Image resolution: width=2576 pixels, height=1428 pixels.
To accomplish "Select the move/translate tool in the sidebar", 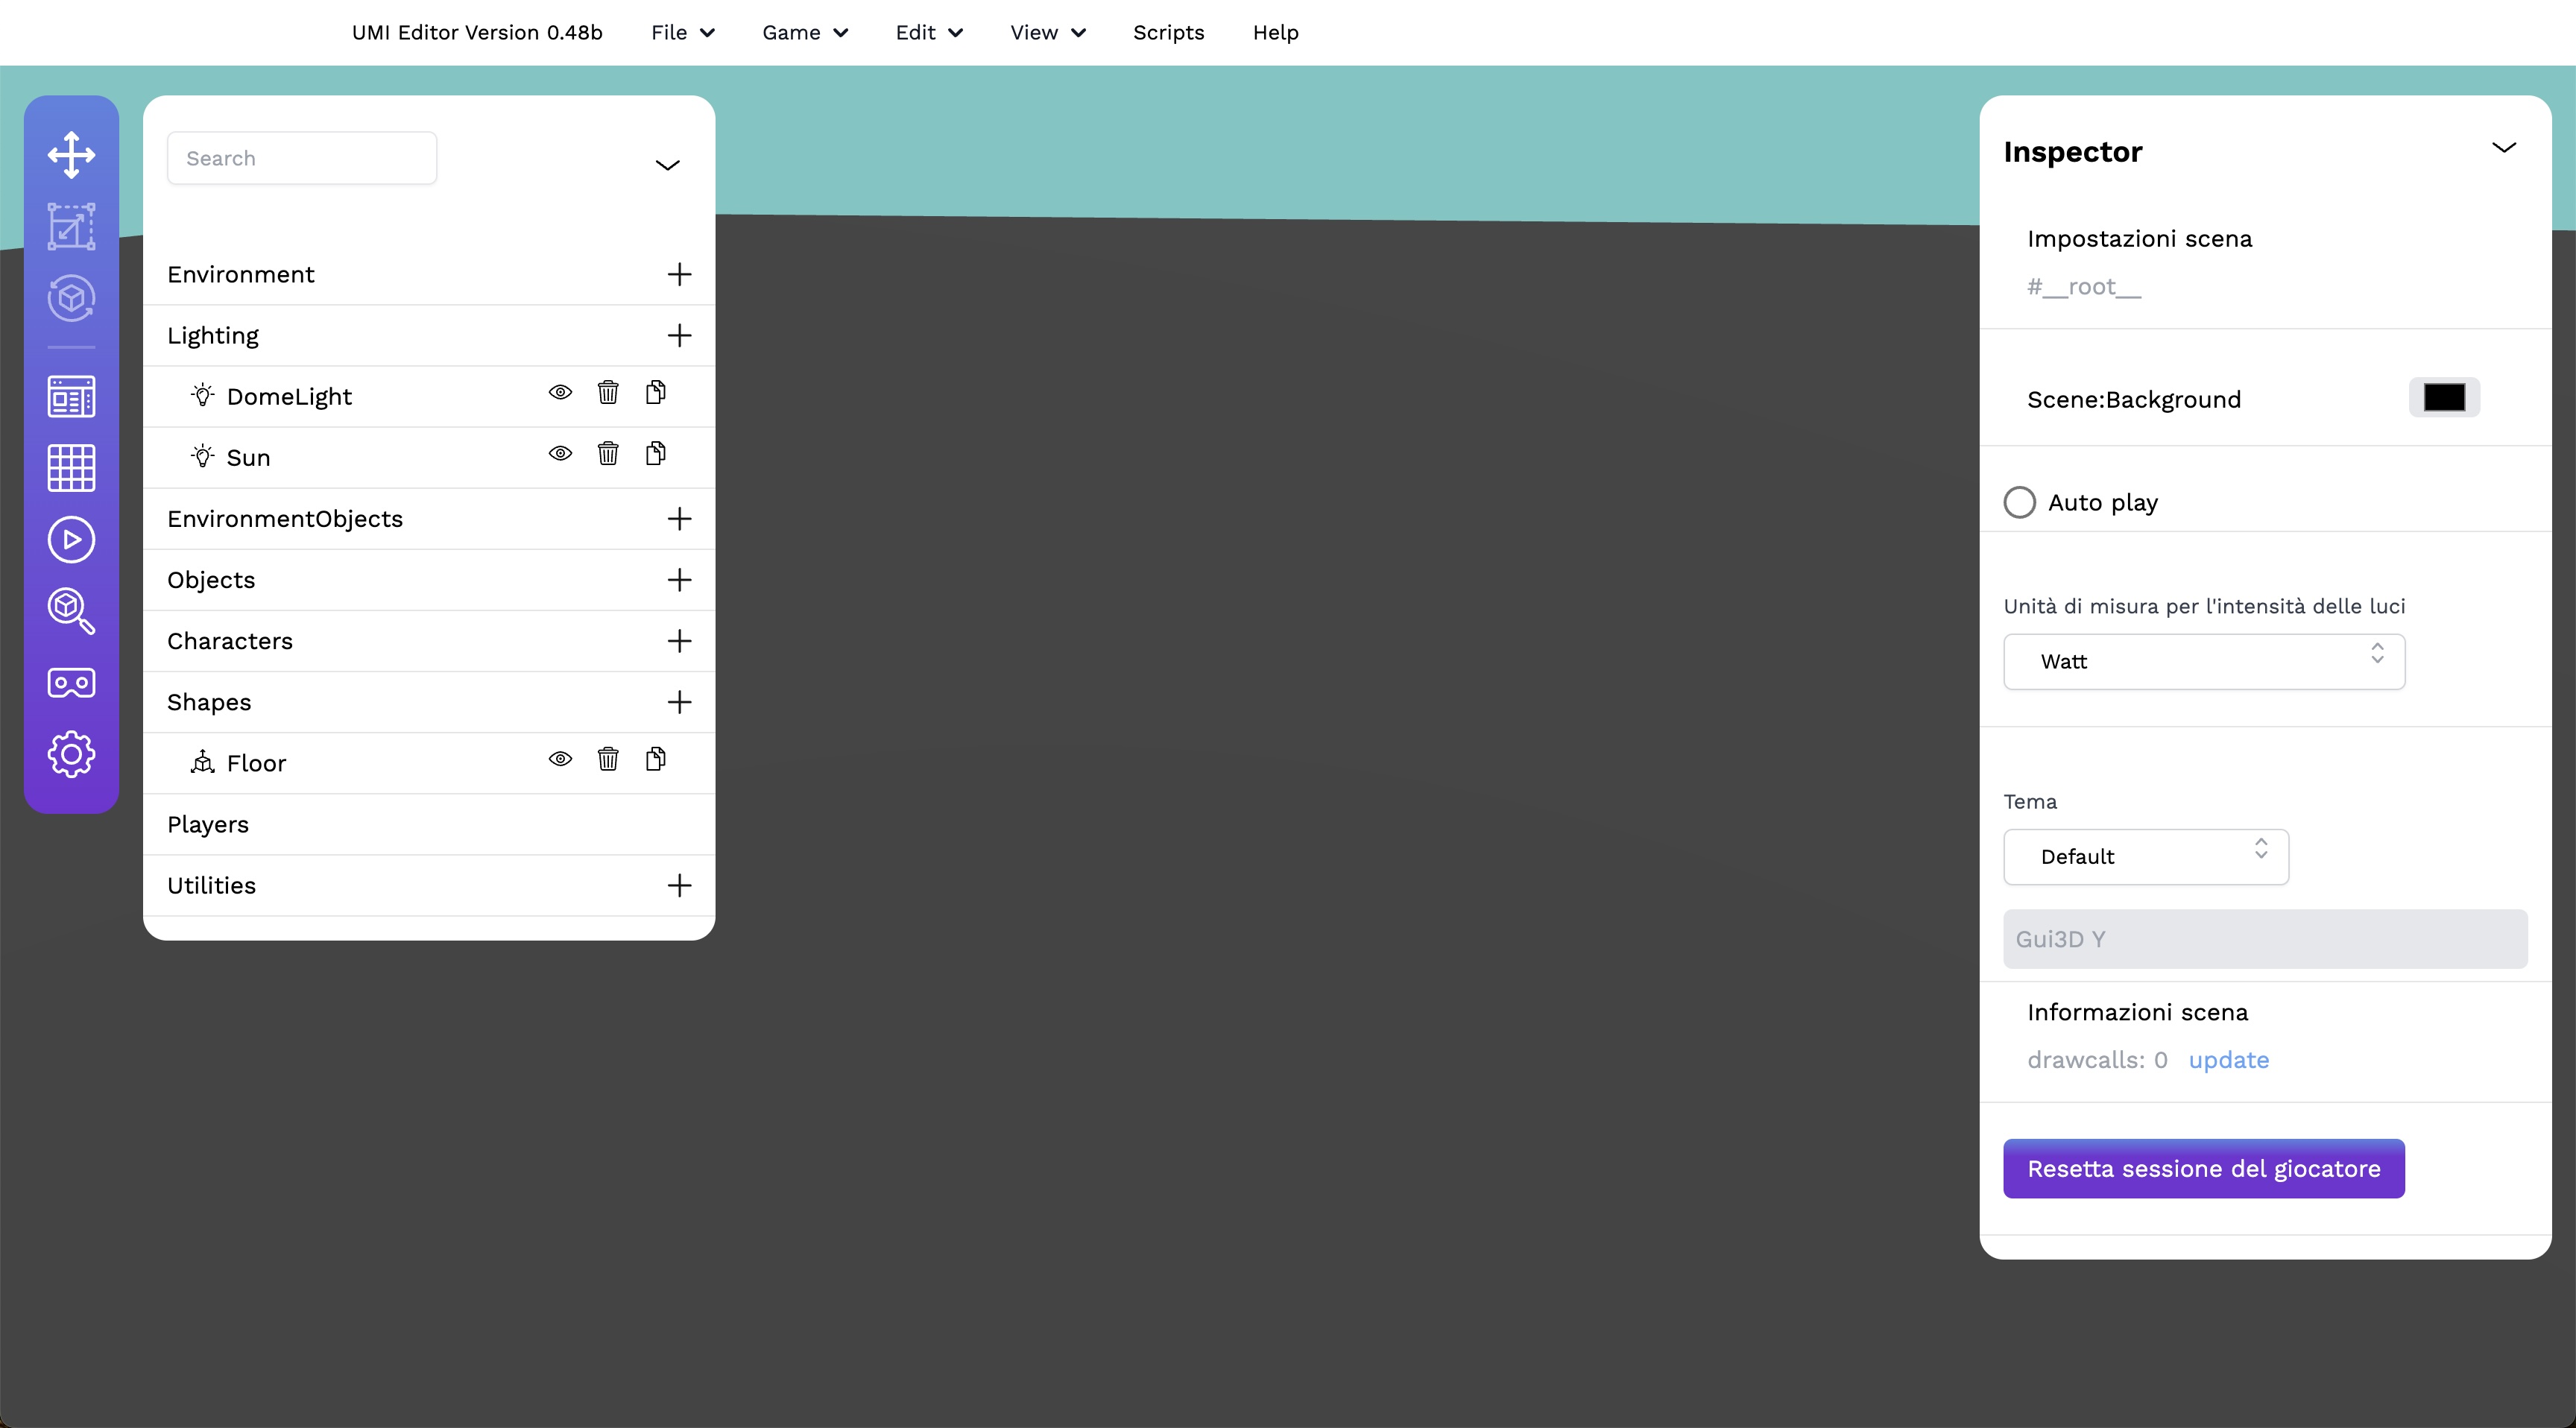I will (71, 155).
